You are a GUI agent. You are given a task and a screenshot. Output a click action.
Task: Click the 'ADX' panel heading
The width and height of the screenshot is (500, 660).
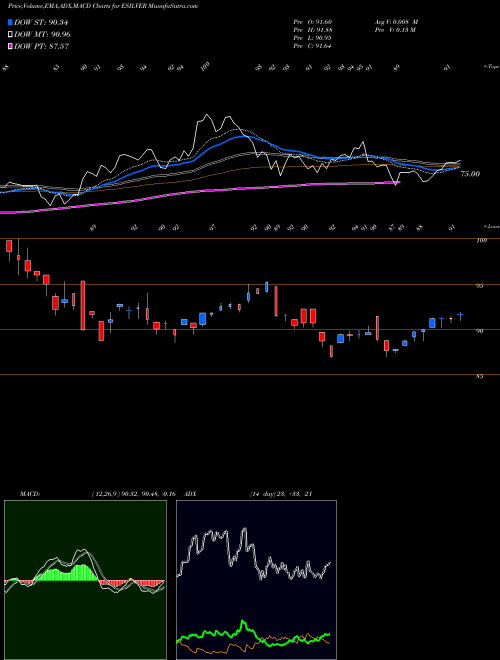coord(190,494)
